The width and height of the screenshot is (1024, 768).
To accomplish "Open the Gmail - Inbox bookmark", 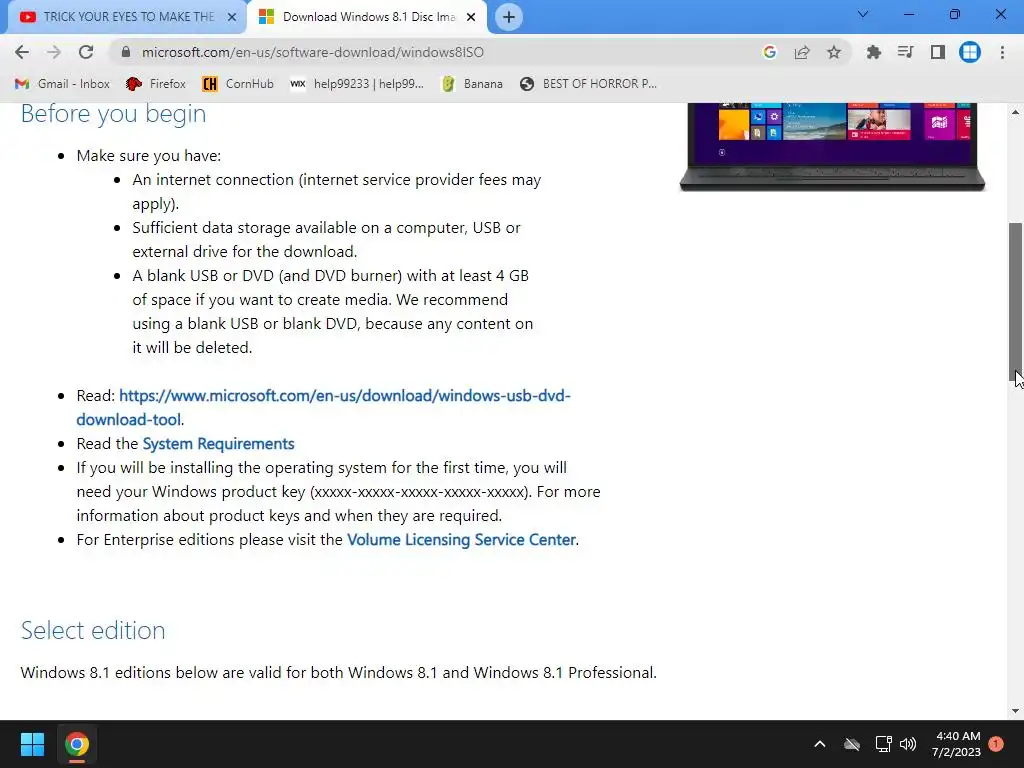I will tap(62, 84).
